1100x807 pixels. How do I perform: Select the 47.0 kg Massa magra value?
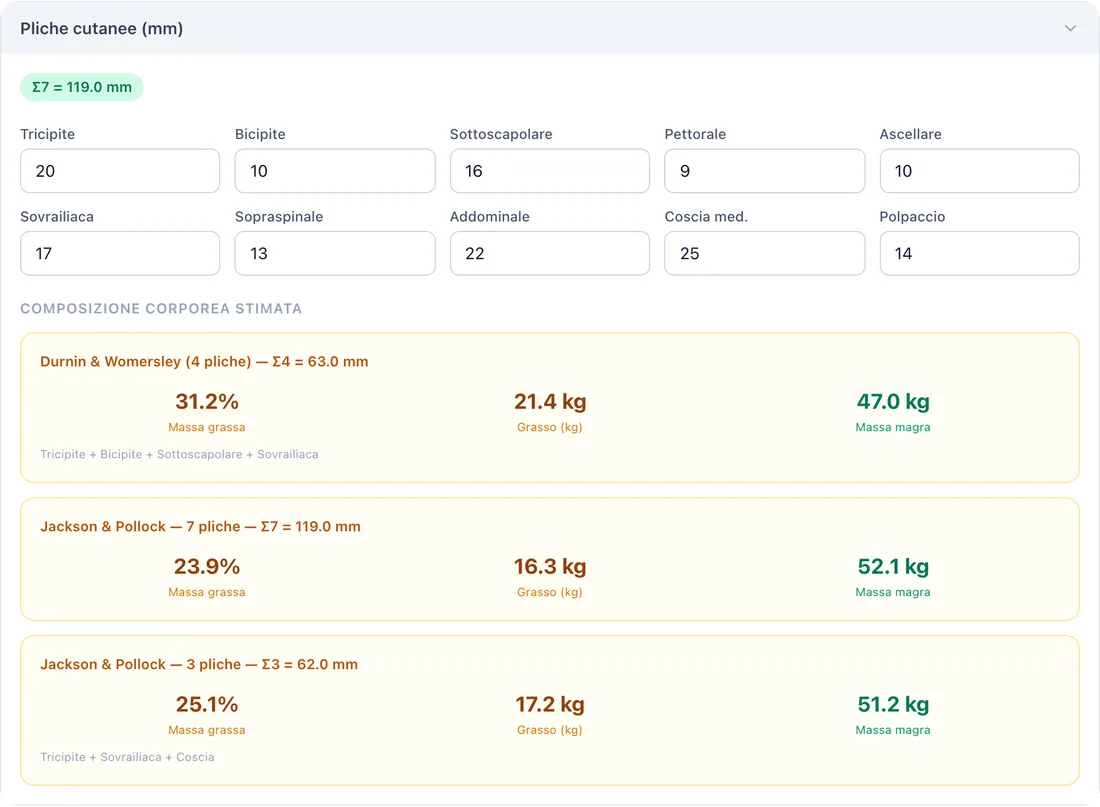click(x=893, y=401)
